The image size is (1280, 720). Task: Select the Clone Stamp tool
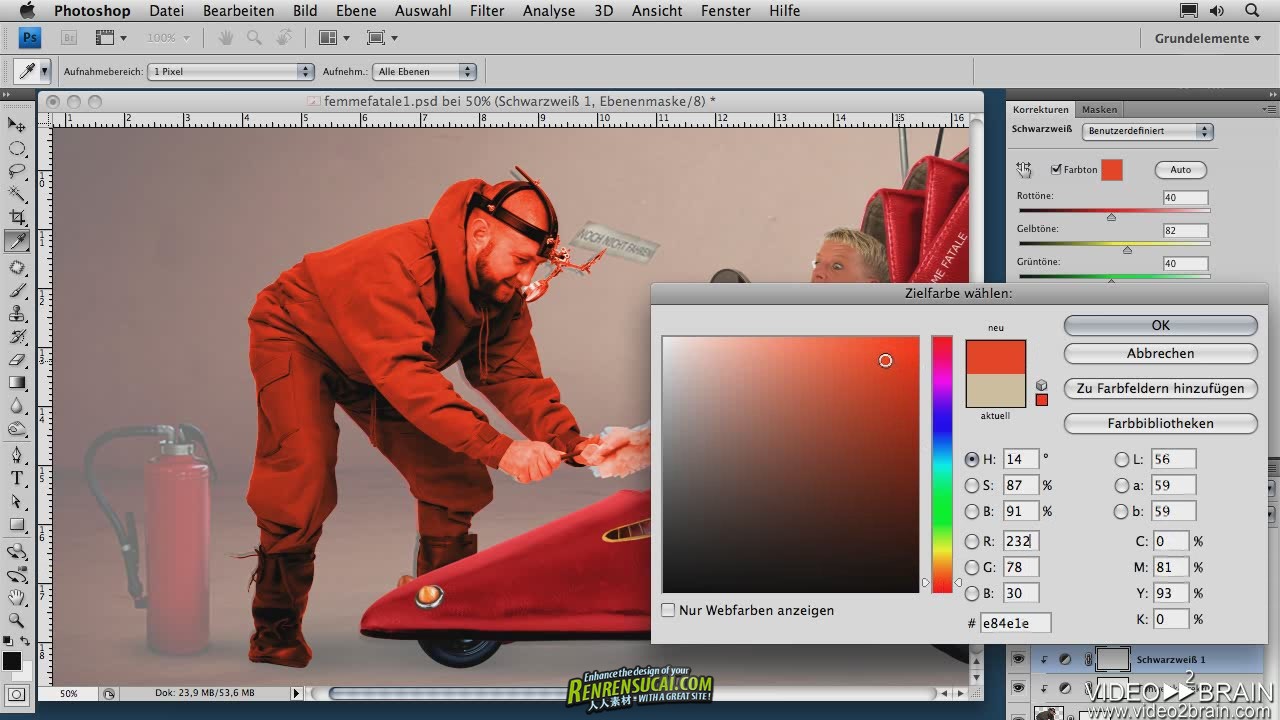17,313
